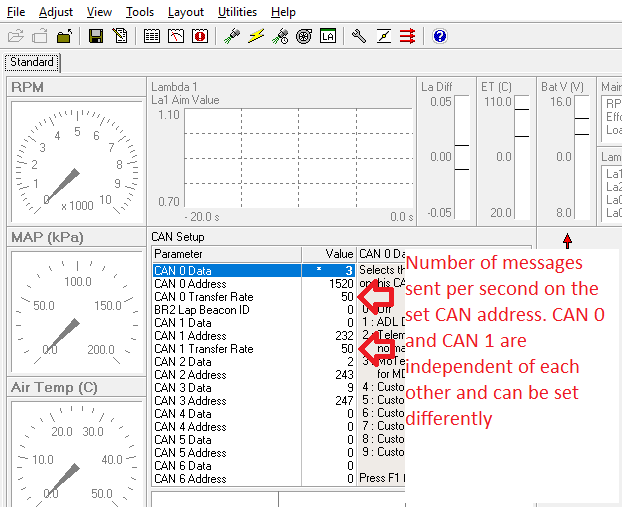Click the wrench setup icon

[x=359, y=37]
